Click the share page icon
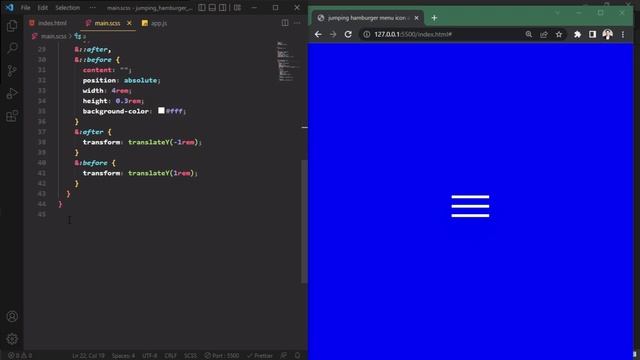Image resolution: width=640 pixels, height=360 pixels. pos(544,34)
